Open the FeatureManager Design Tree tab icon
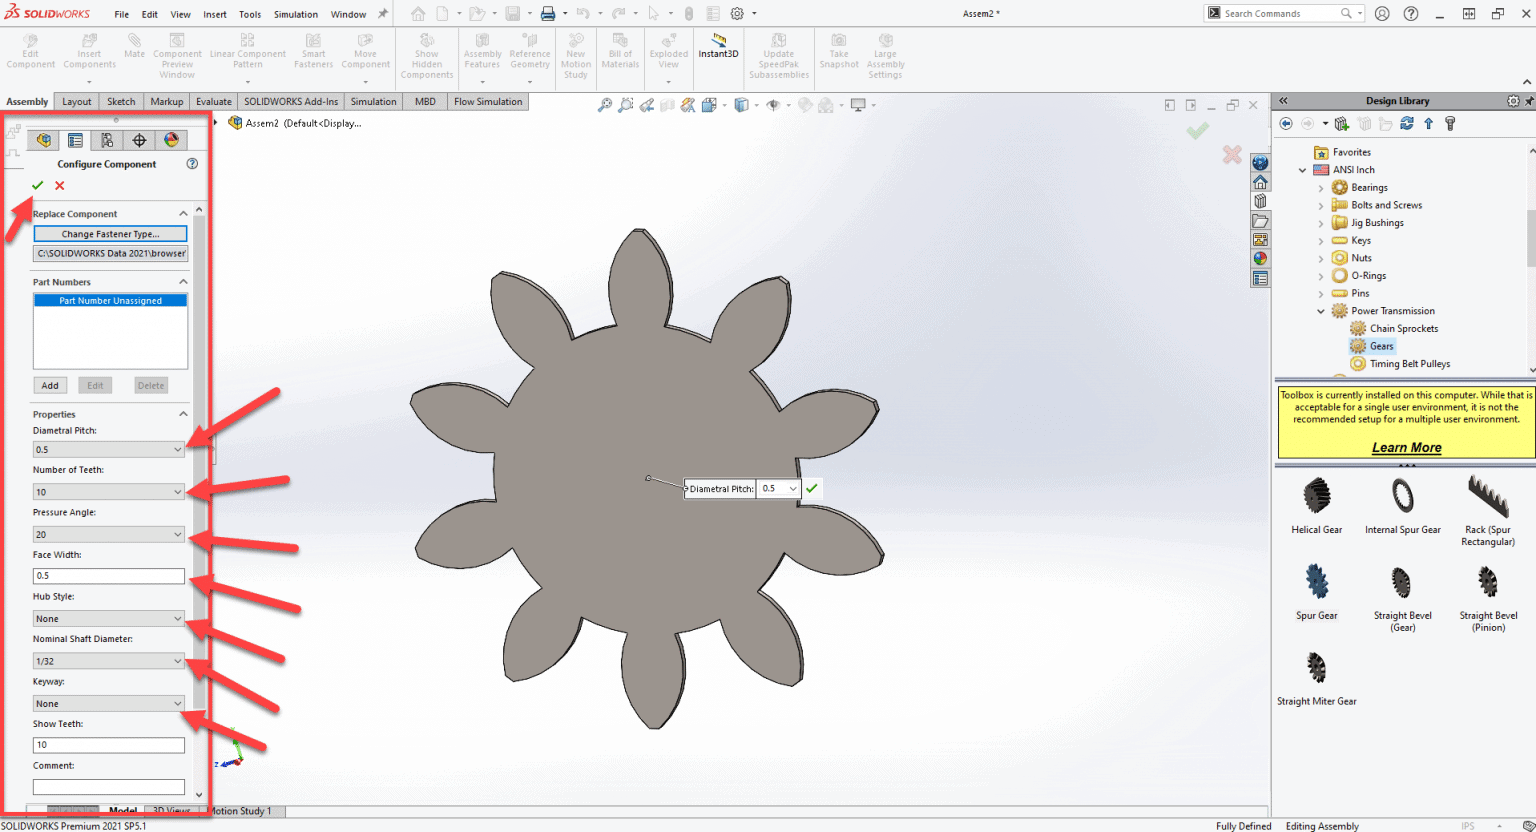The image size is (1536, 832). click(x=44, y=140)
